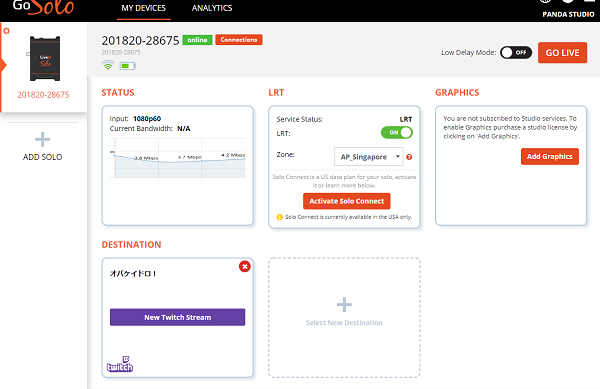Click the plus icon above ADD SOLO
Screen dimensions: 600x389
pyautogui.click(x=42, y=140)
